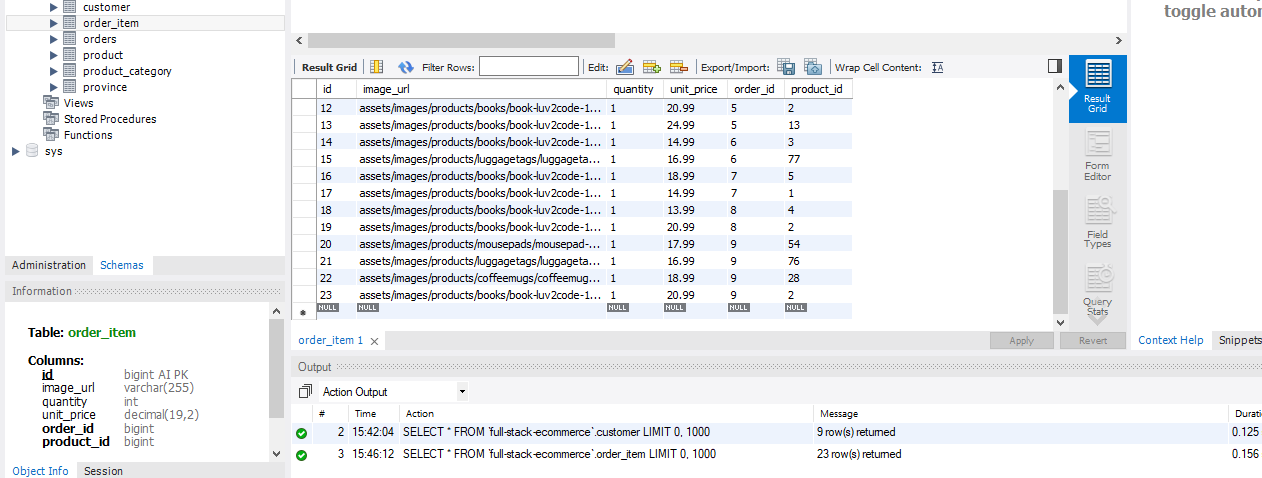This screenshot has width=1262, height=478.
Task: Click the edit current row icon
Action: (x=625, y=67)
